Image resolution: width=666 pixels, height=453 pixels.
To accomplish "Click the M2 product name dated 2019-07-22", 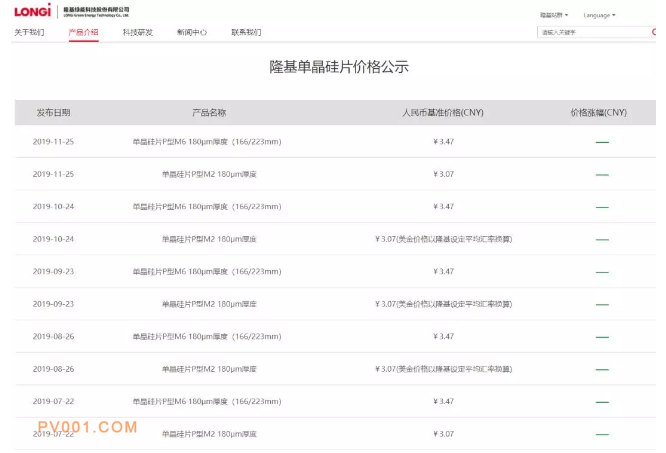I will tap(209, 434).
